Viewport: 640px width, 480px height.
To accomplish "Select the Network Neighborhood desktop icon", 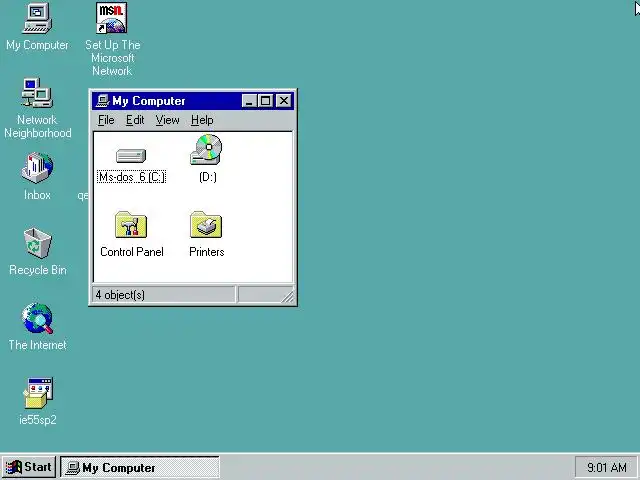I will [37, 93].
